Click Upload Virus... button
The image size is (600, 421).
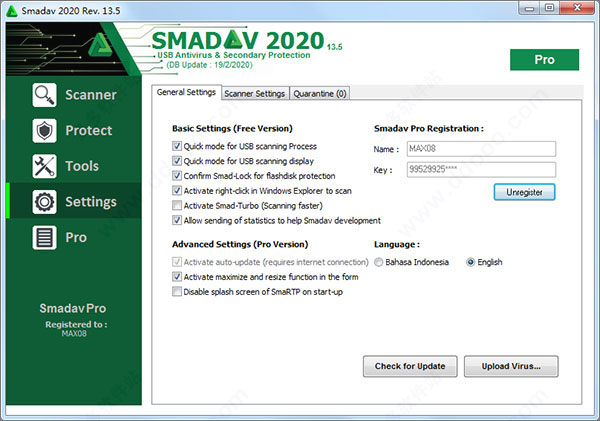point(511,366)
